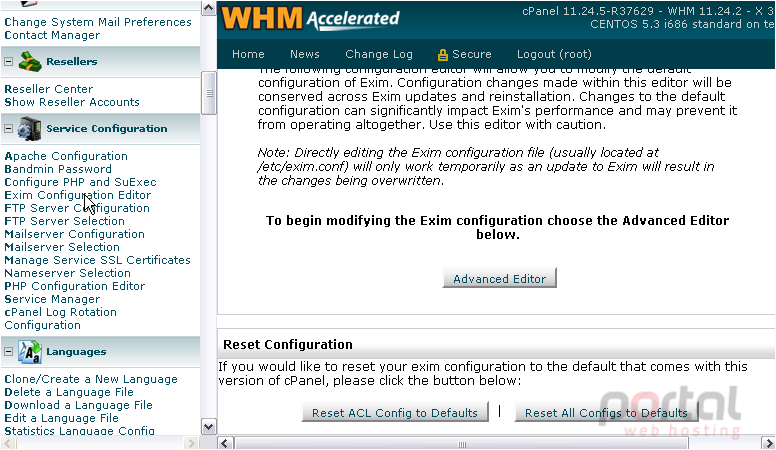
Task: Click the Languages section heading
Action: (76, 352)
